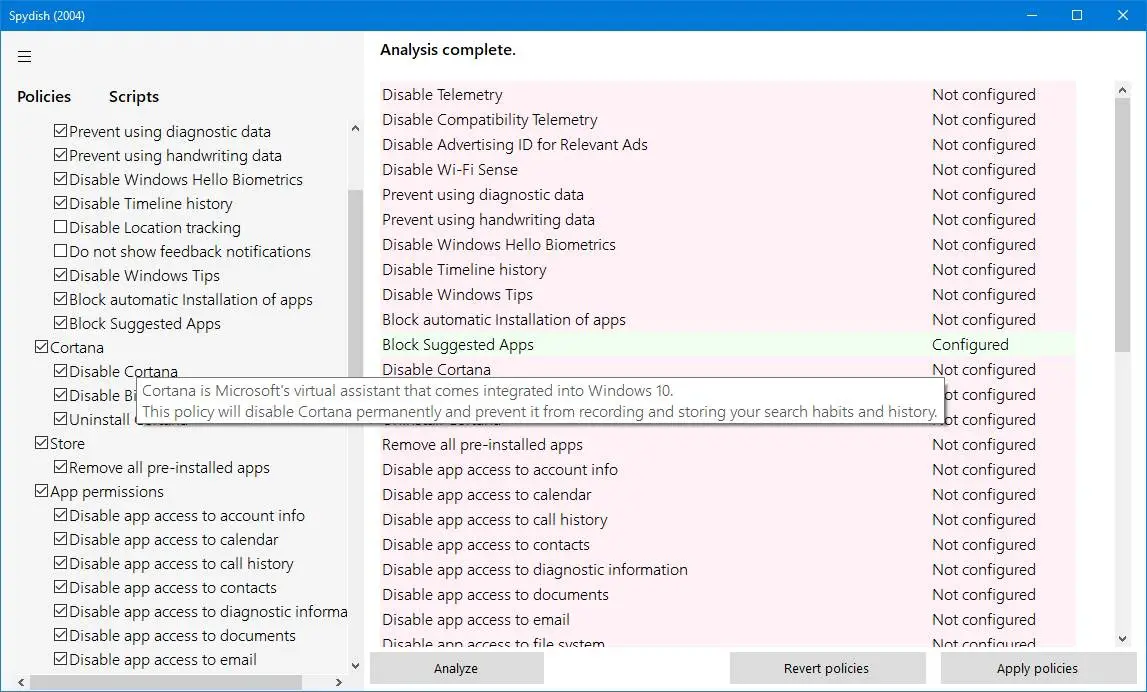Switch to the Scripts tab
The image size is (1147, 692).
(x=134, y=97)
